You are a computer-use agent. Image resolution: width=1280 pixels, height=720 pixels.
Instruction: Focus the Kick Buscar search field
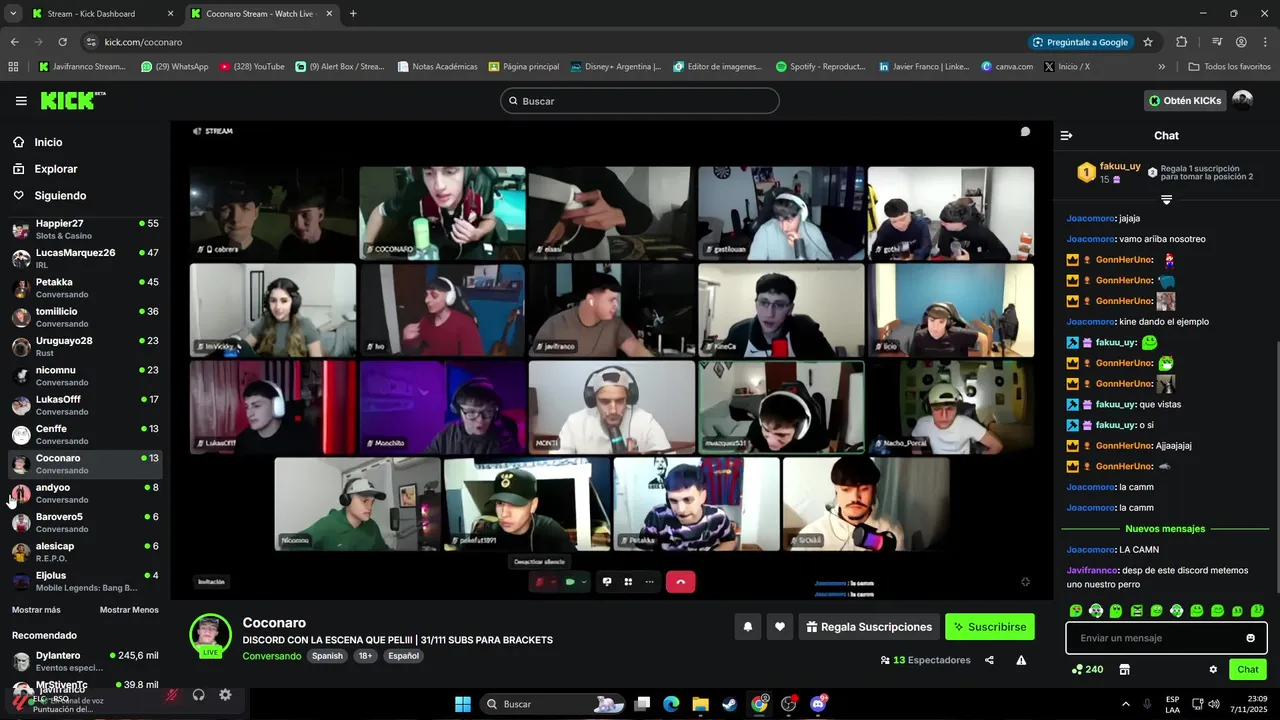(640, 101)
